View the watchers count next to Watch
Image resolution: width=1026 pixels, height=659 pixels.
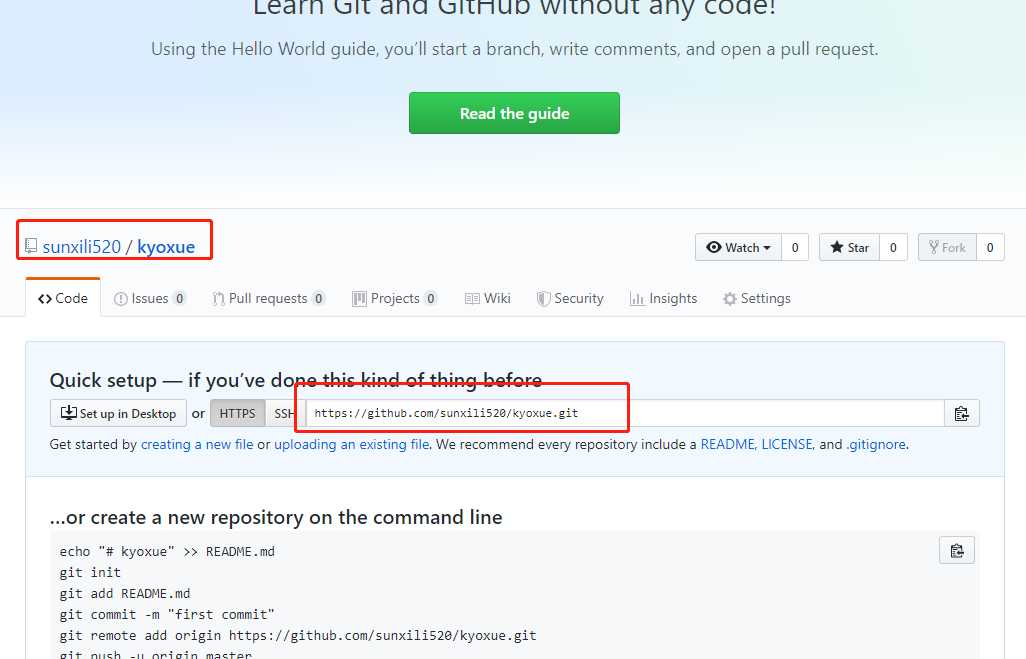pyautogui.click(x=795, y=247)
